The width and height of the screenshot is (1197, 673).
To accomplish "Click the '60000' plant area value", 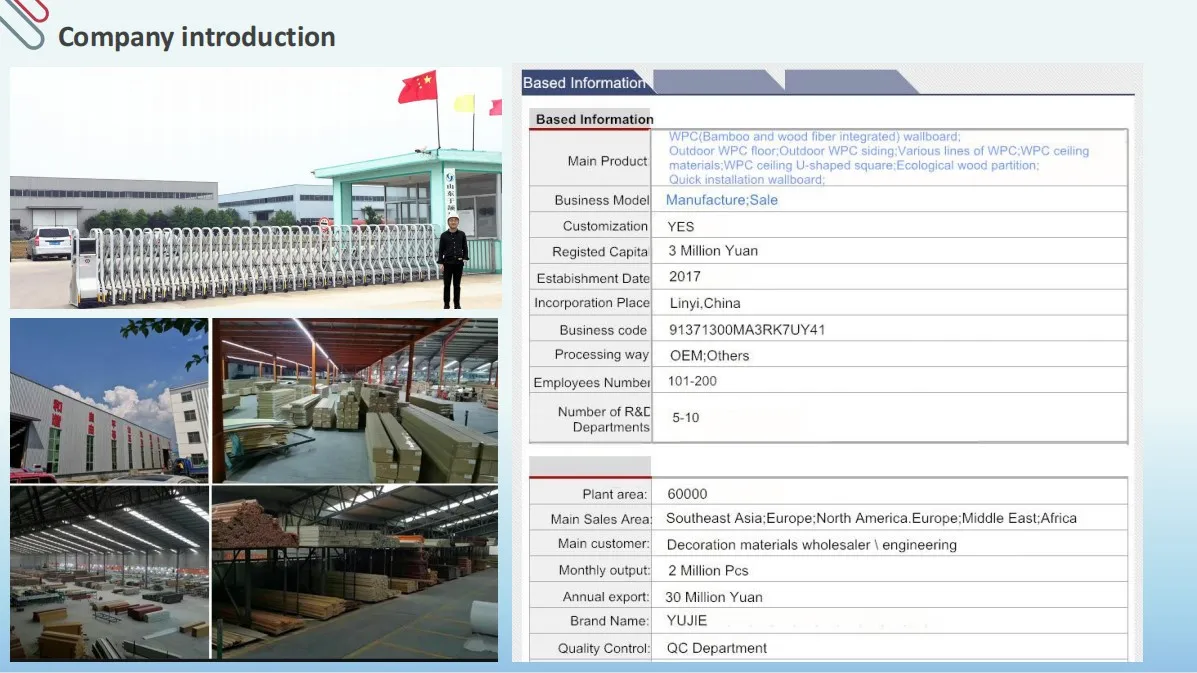I will coord(687,494).
